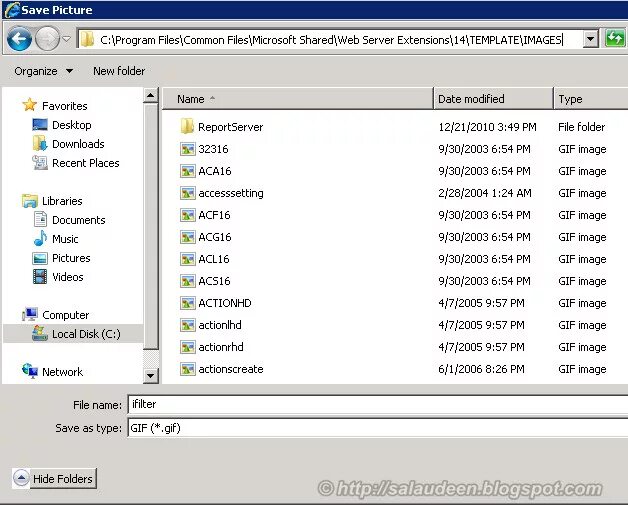Viewport: 628px width, 505px height.
Task: Open the recent locations dropdown arrow
Action: tap(66, 39)
